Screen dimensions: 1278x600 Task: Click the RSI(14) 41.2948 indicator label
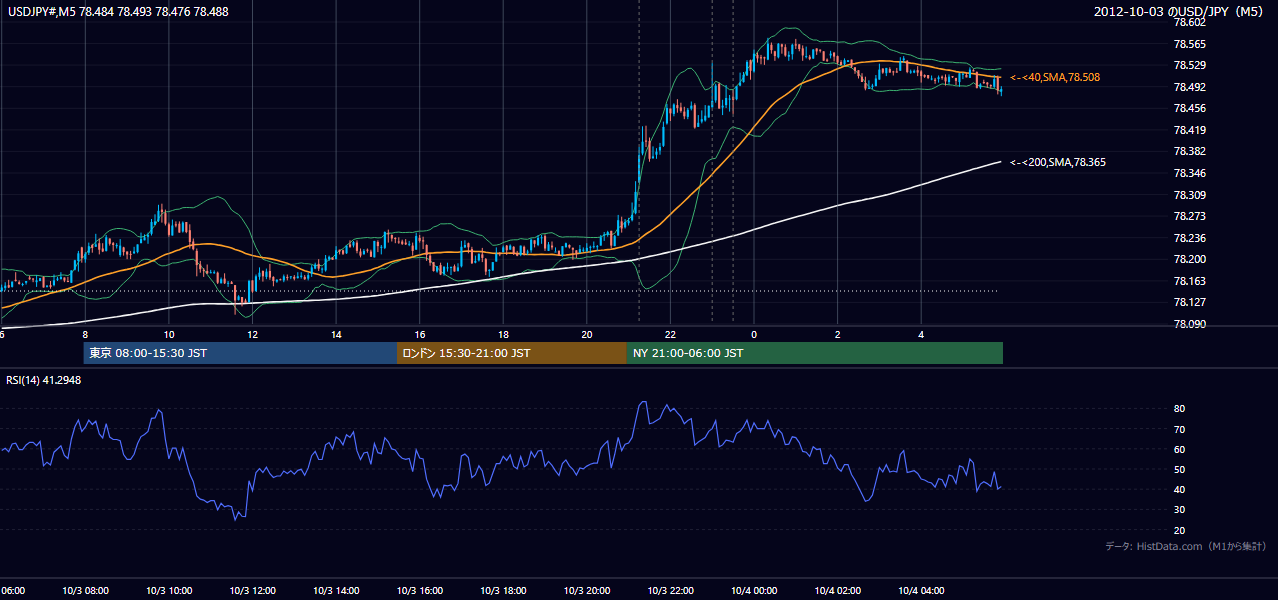(44, 380)
